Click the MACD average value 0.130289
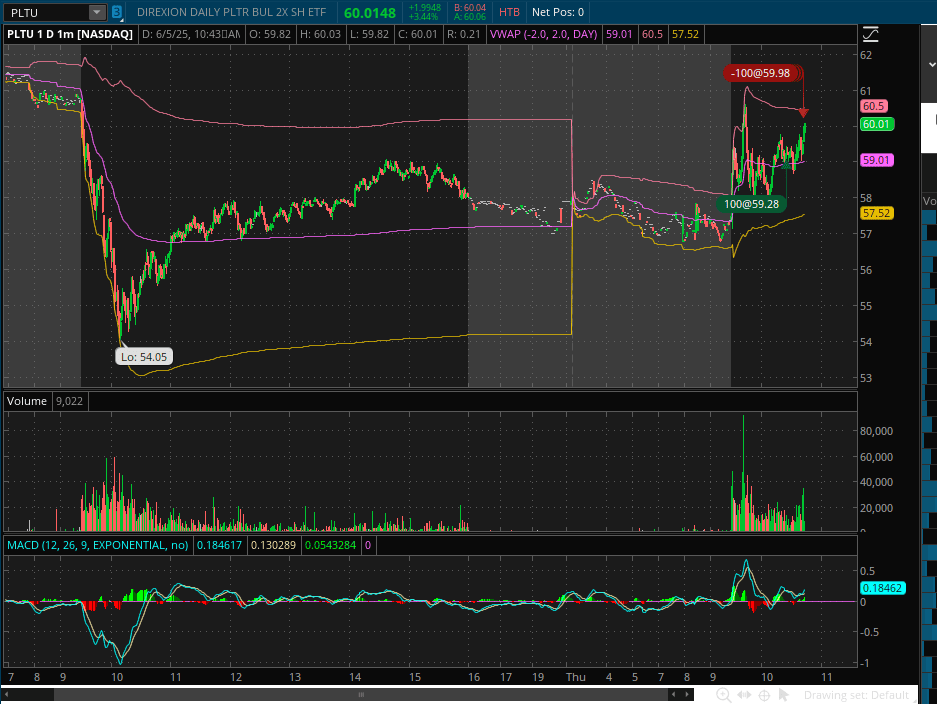Viewport: 937px width, 704px height. click(273, 545)
